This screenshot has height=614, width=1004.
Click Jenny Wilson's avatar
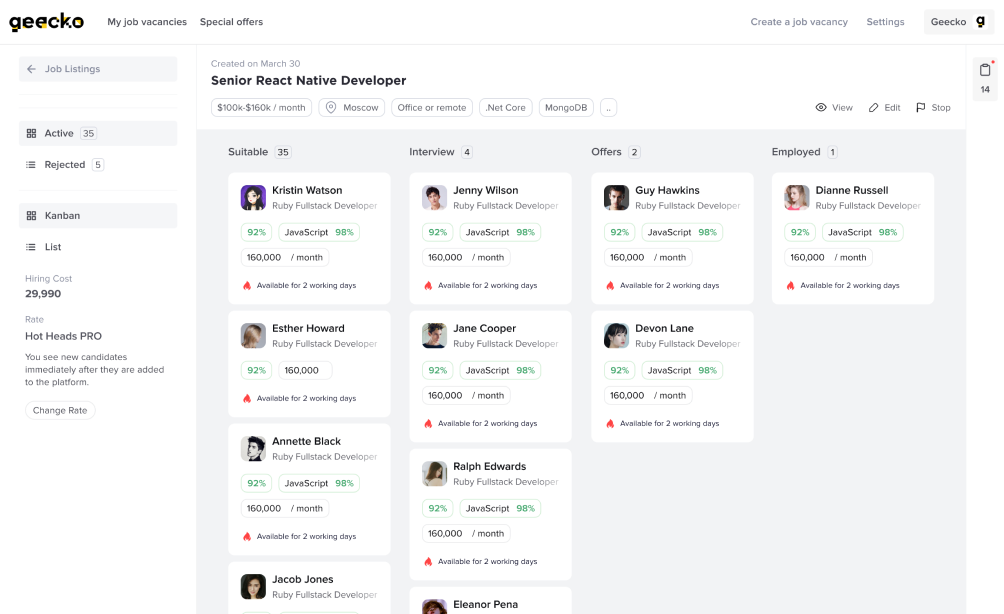[434, 198]
